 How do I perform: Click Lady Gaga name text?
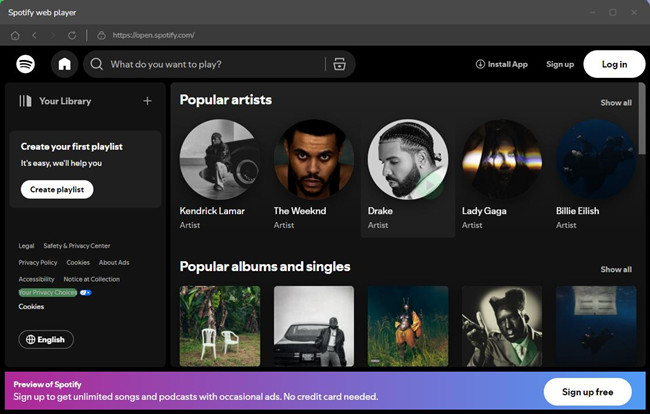pyautogui.click(x=484, y=211)
